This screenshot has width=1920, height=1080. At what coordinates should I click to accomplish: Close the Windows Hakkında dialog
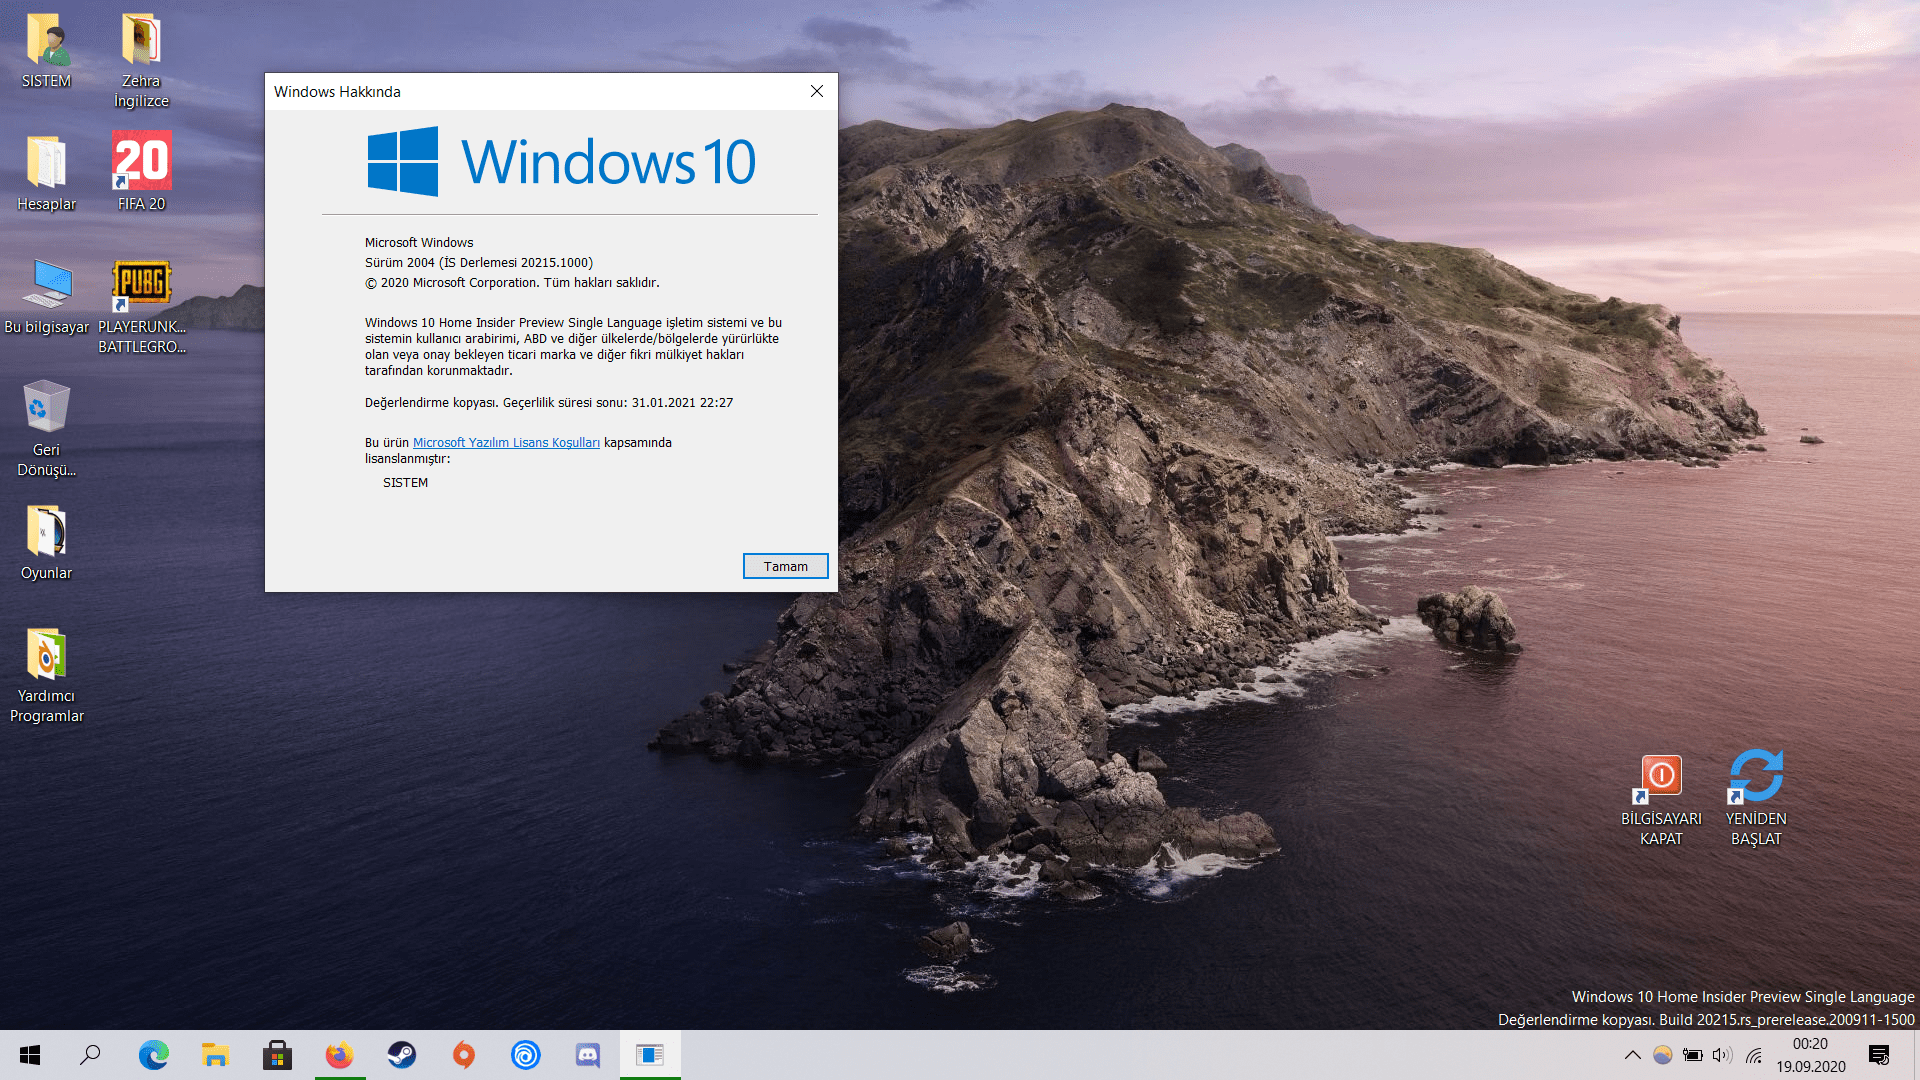(817, 91)
